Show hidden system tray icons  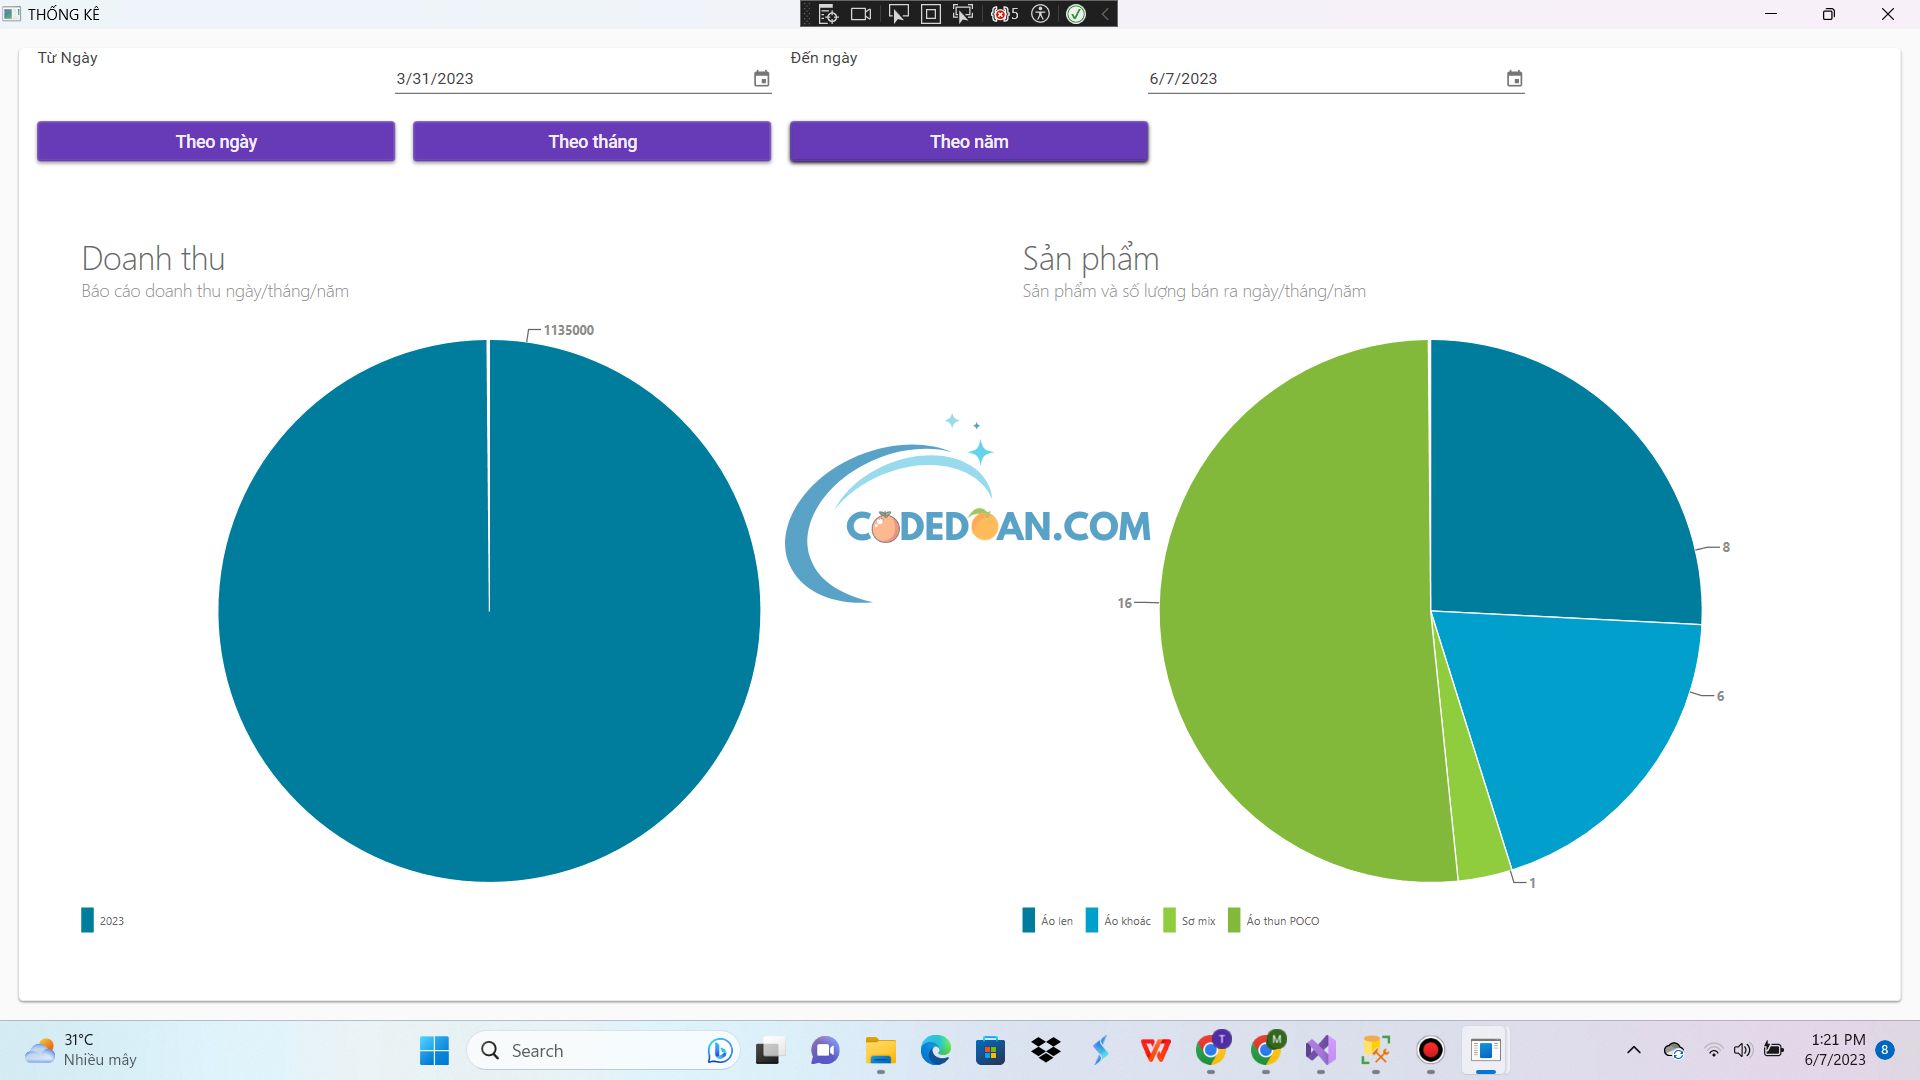[x=1634, y=1050]
